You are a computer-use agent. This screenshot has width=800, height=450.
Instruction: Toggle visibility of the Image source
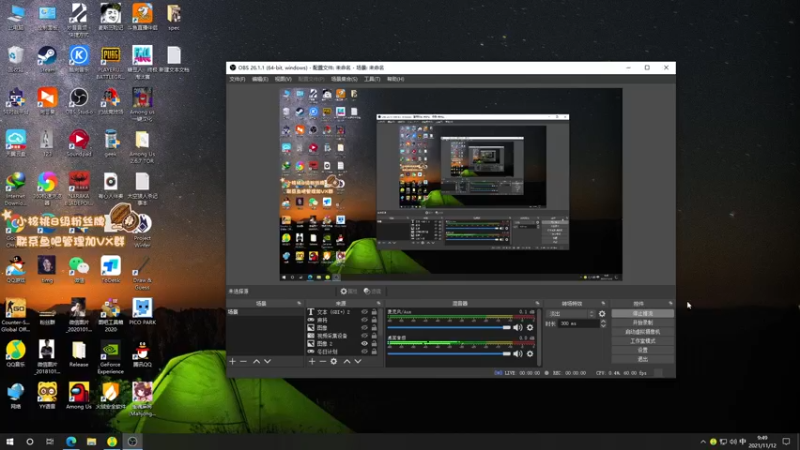coord(364,328)
